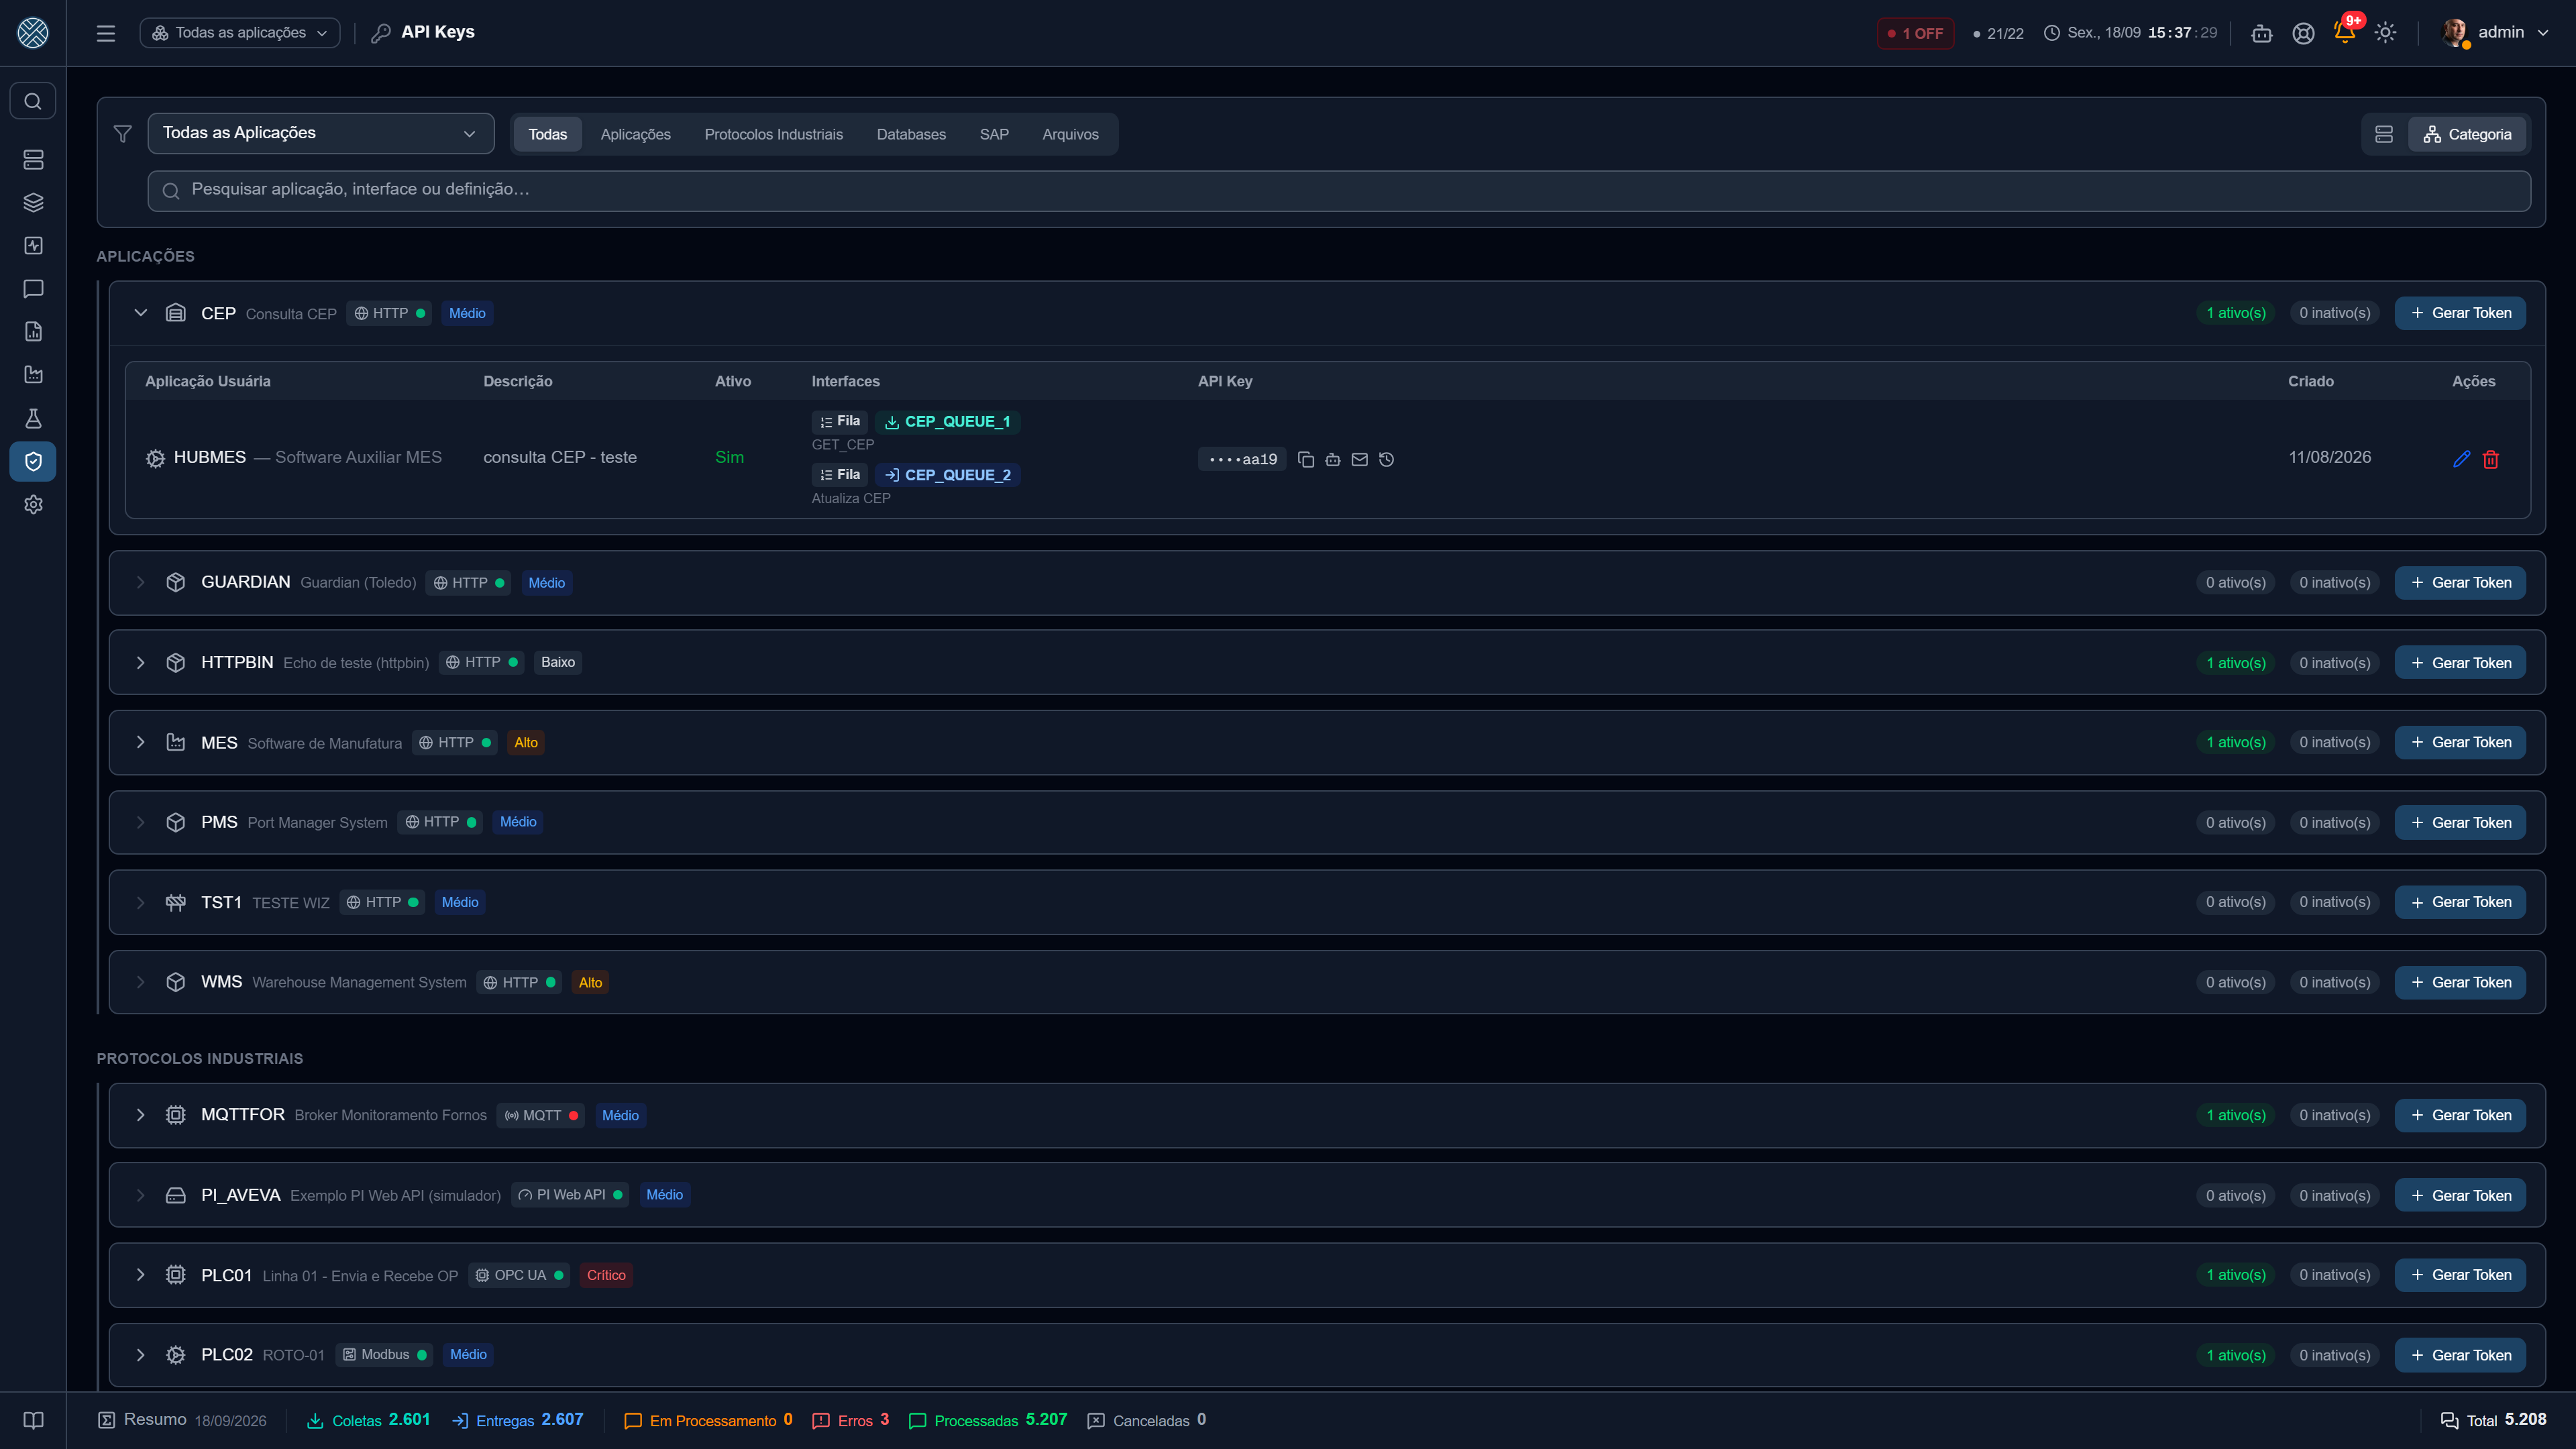
Task: Expand the HTTPBIN application row
Action: point(141,662)
